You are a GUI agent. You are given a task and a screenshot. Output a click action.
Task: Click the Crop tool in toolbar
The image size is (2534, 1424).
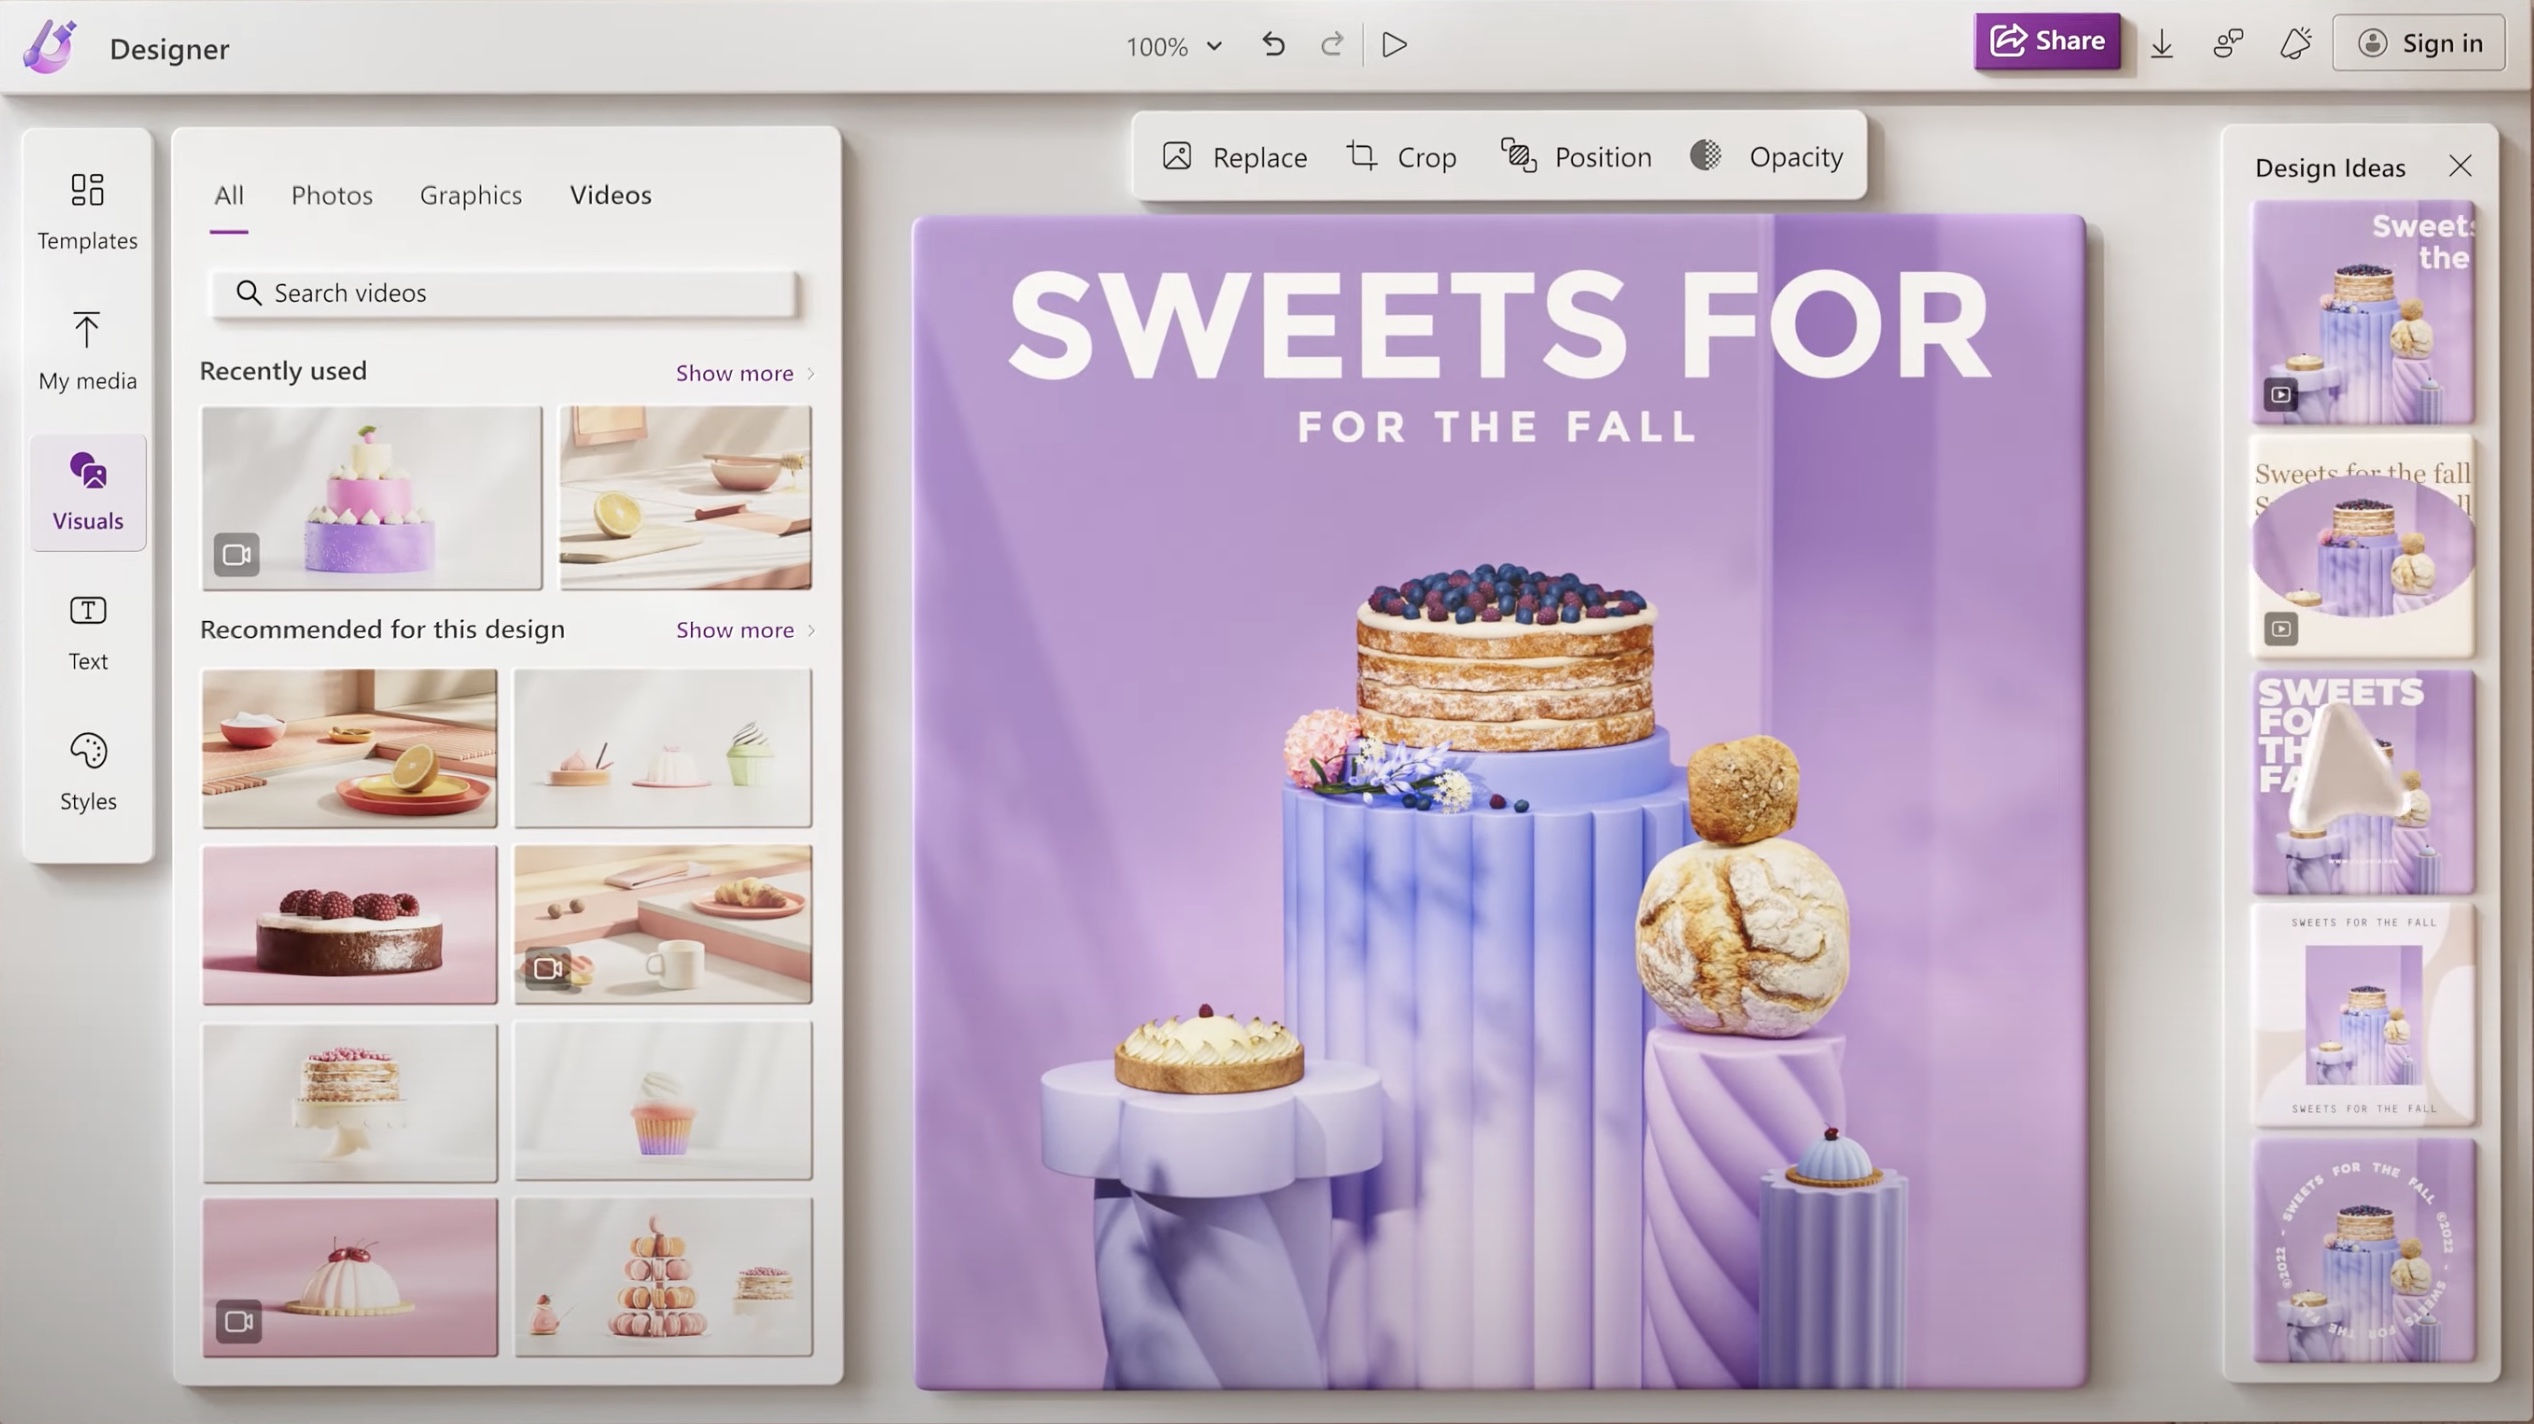(1401, 155)
